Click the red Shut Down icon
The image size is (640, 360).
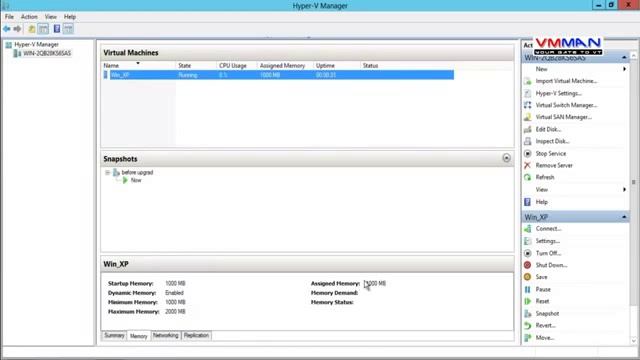tap(527, 265)
